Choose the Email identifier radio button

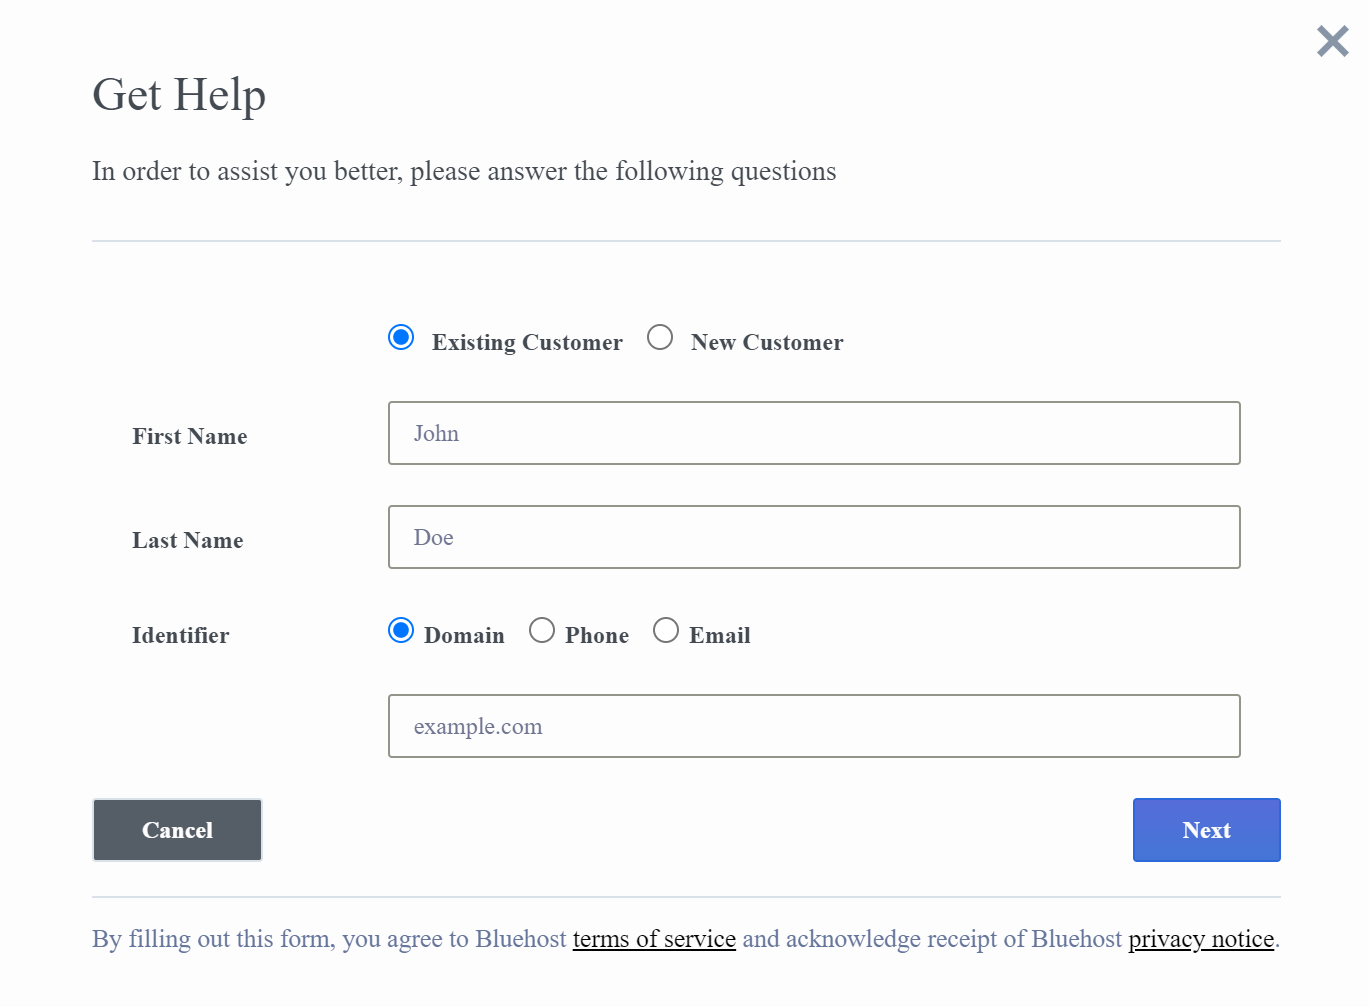click(x=666, y=631)
